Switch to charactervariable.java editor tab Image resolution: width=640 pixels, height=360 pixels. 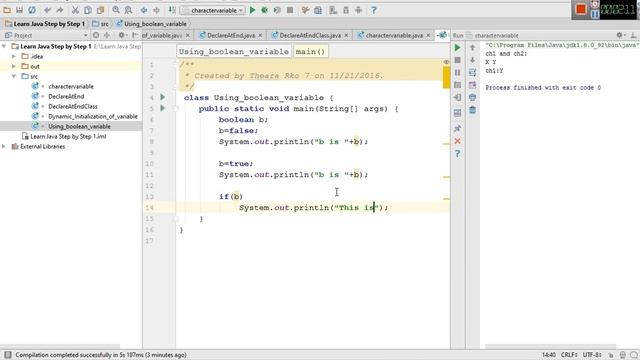coord(394,36)
